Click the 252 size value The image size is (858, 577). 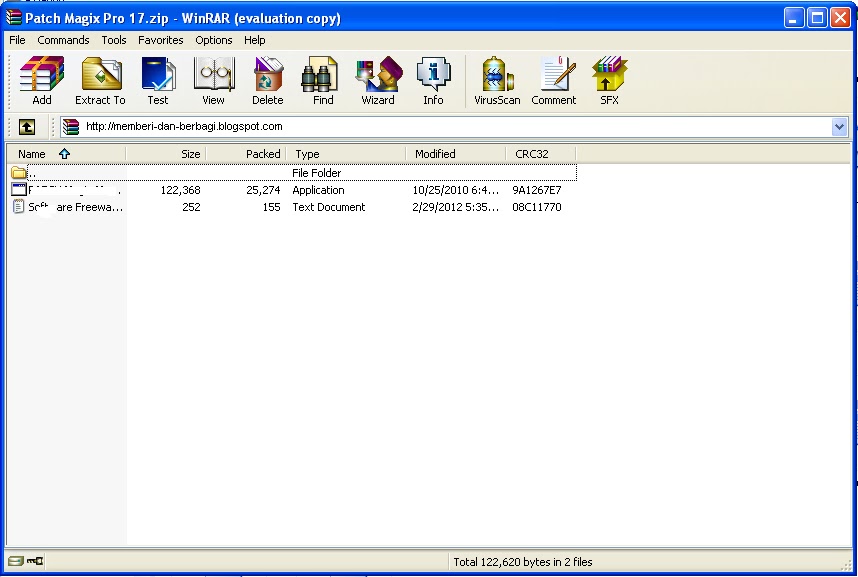(191, 207)
